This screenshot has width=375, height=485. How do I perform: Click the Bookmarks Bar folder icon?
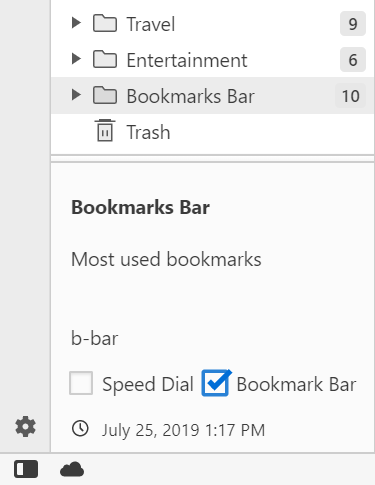tap(105, 96)
